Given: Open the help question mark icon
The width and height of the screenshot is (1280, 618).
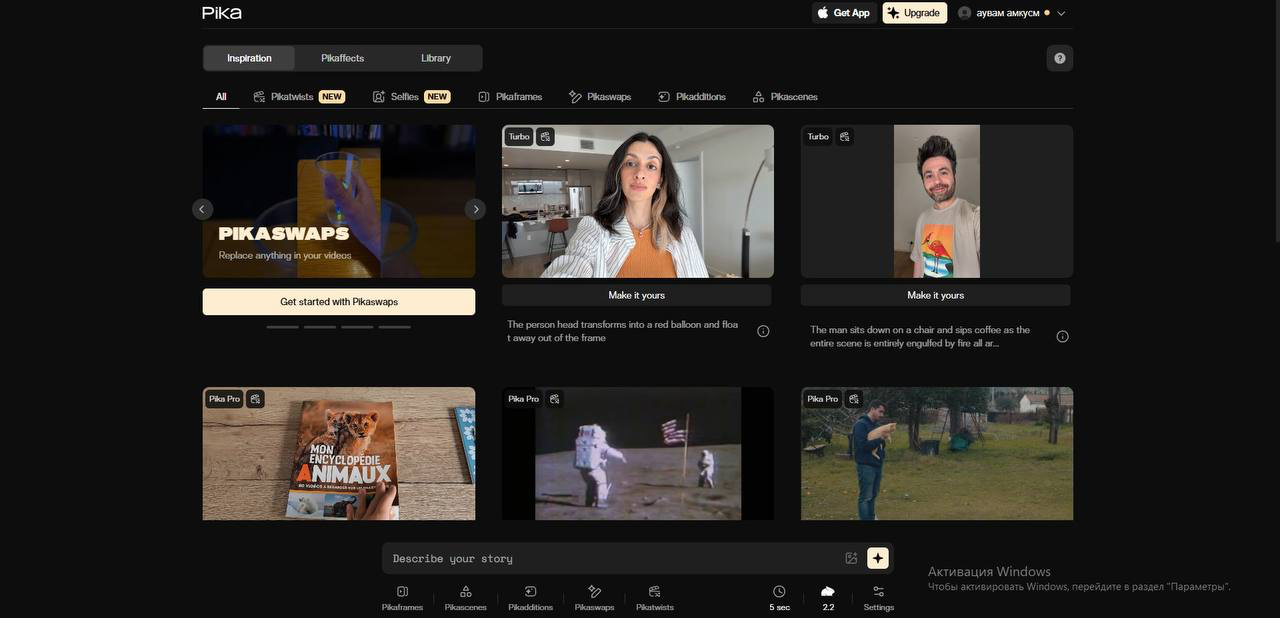Looking at the screenshot, I should pyautogui.click(x=1060, y=58).
